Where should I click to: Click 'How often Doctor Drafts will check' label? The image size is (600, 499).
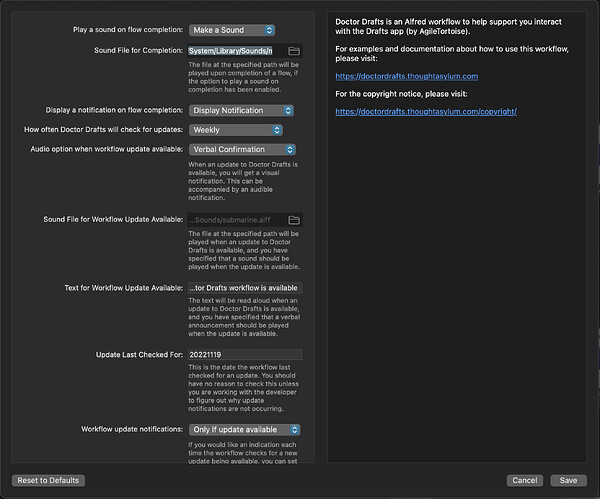[x=103, y=130]
